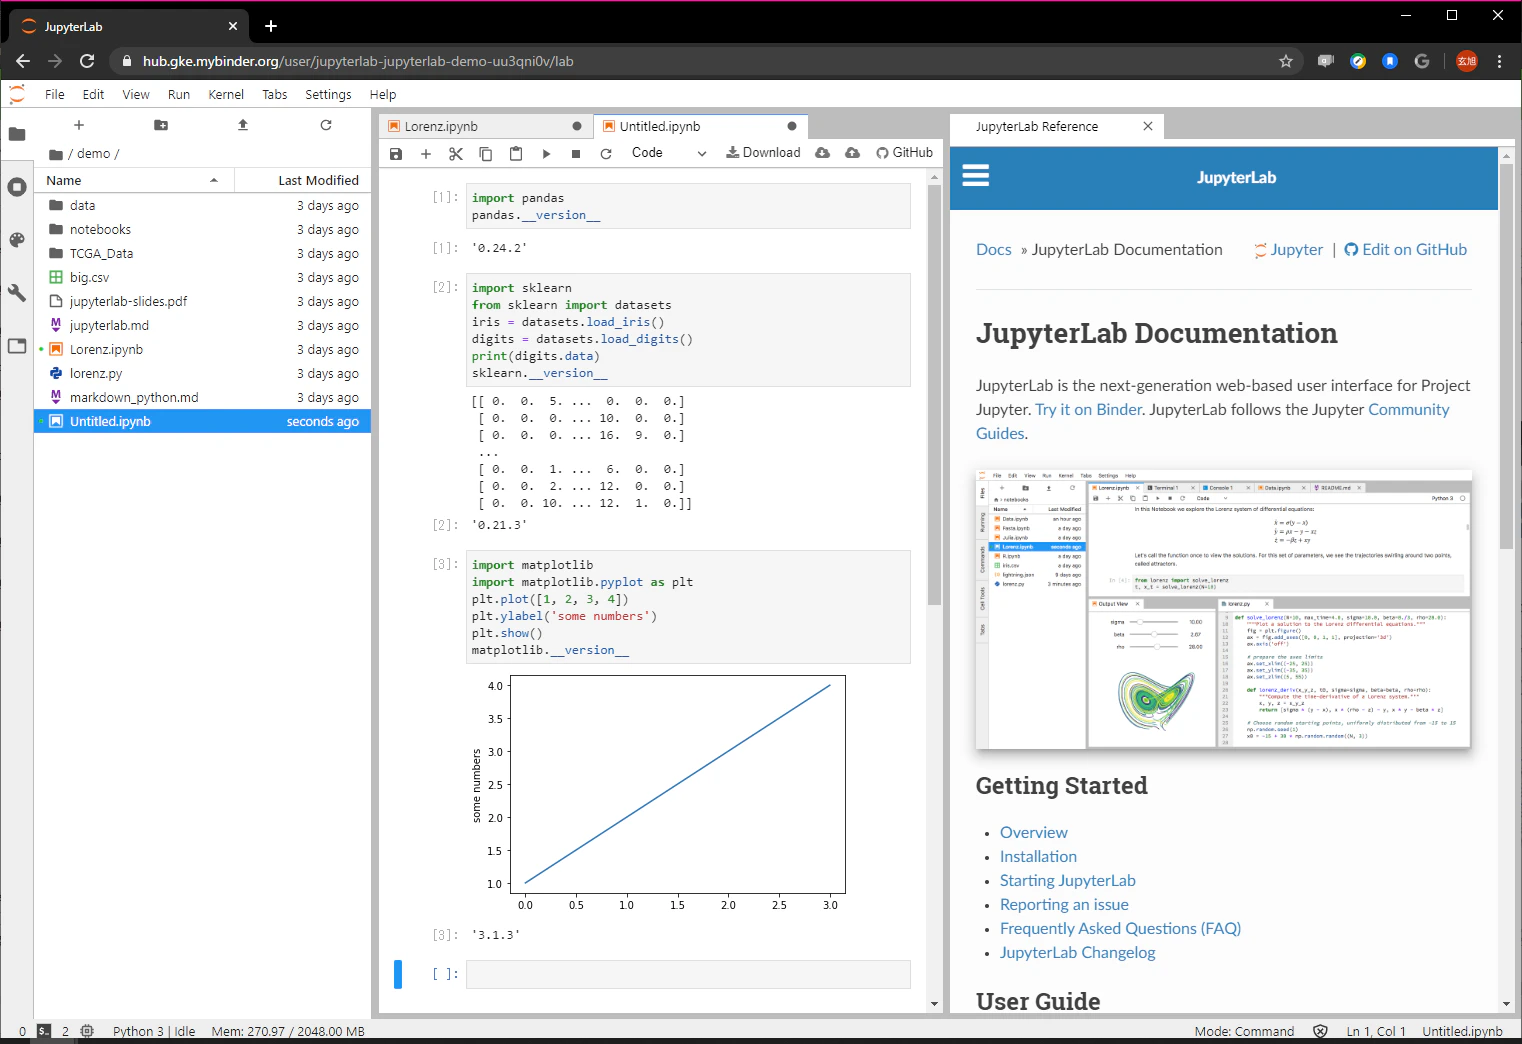This screenshot has height=1044, width=1522.
Task: Click the Download button in the notebook toolbar
Action: (x=763, y=153)
